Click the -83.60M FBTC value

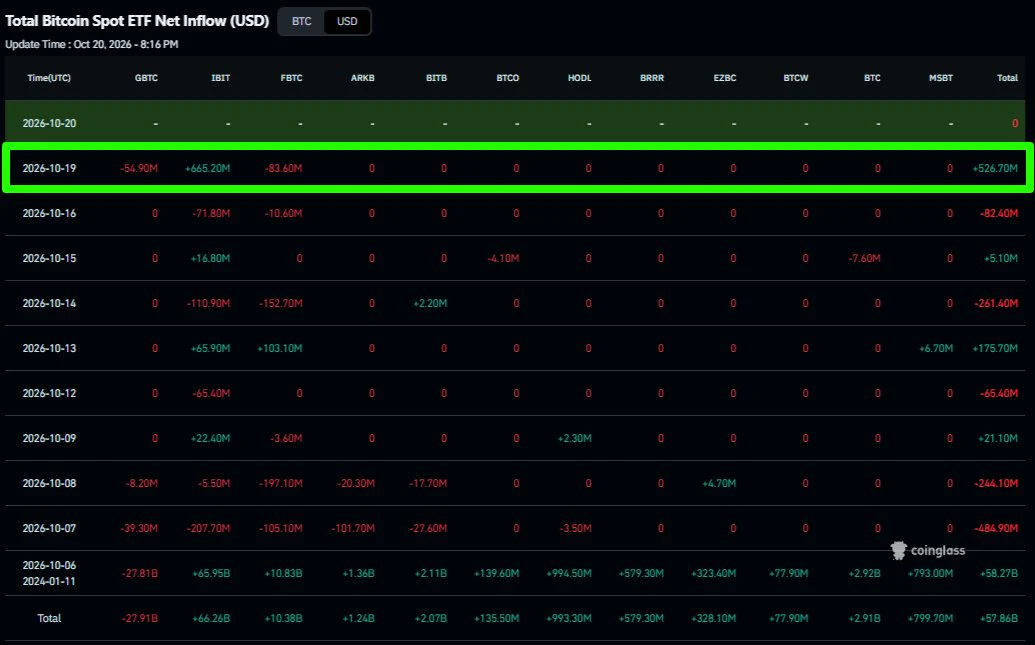pos(283,168)
